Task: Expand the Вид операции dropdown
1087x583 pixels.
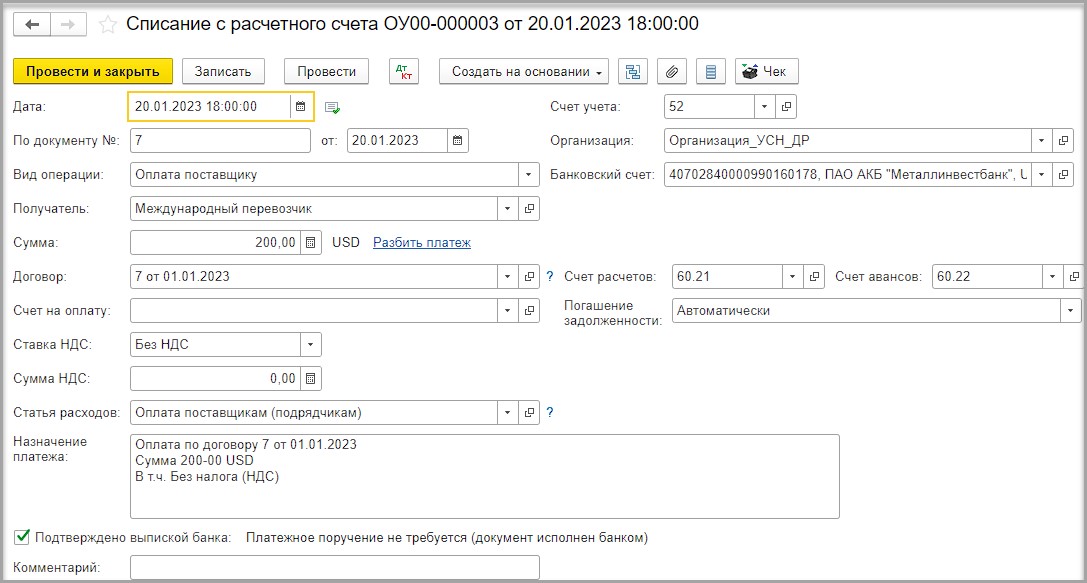Action: [x=528, y=175]
